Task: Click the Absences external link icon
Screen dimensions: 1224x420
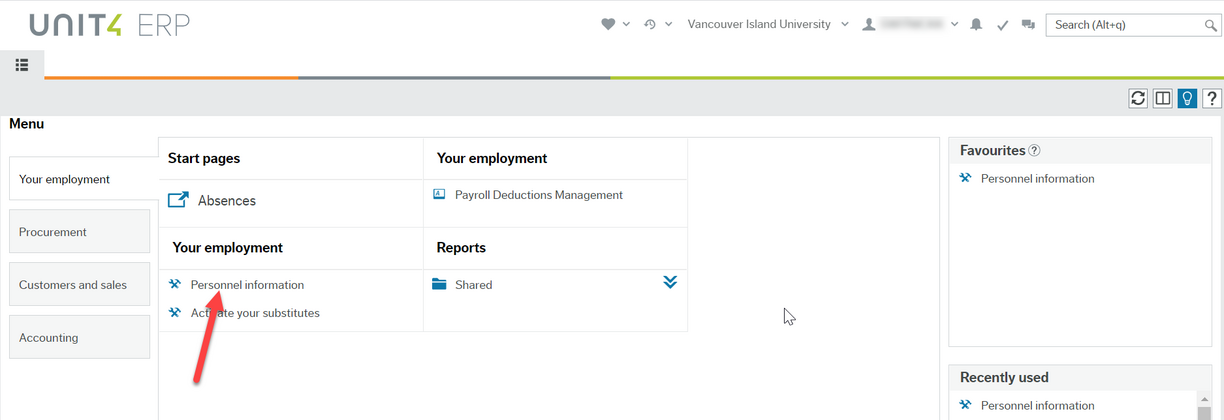Action: coord(178,200)
